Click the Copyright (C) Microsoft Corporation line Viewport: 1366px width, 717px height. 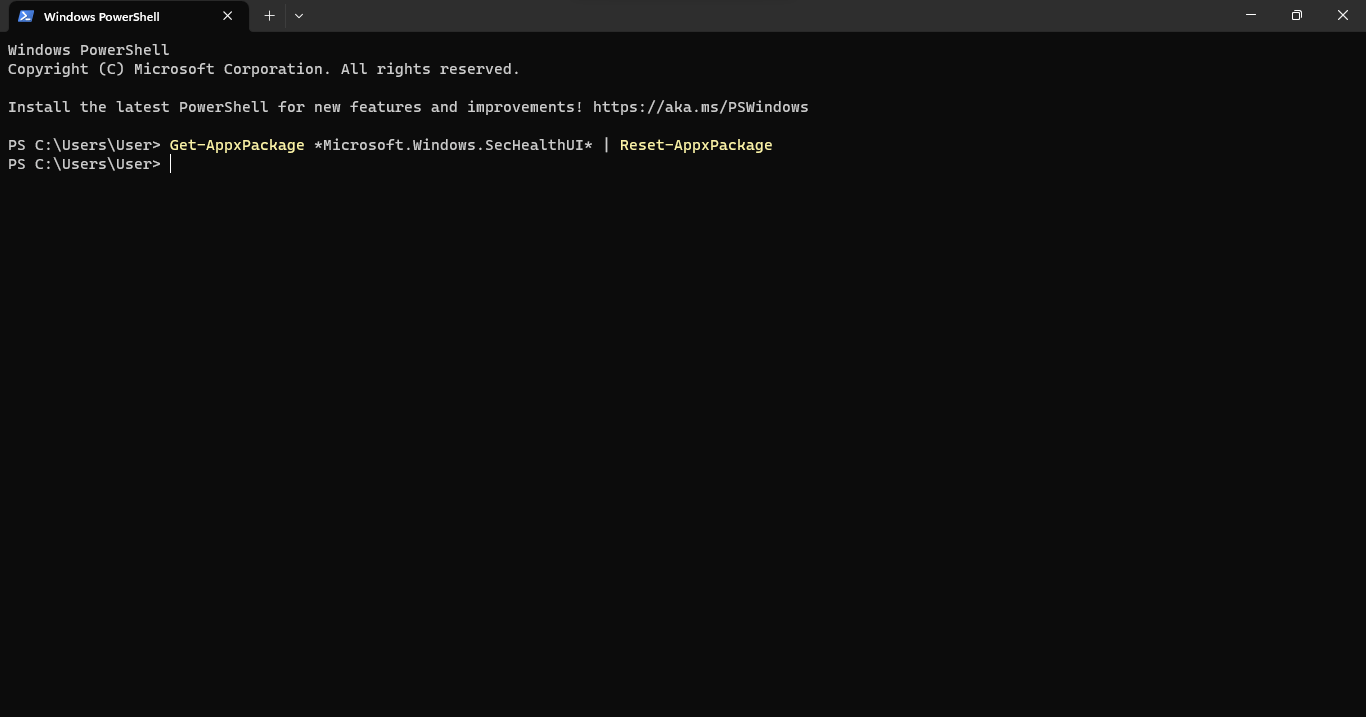point(264,69)
